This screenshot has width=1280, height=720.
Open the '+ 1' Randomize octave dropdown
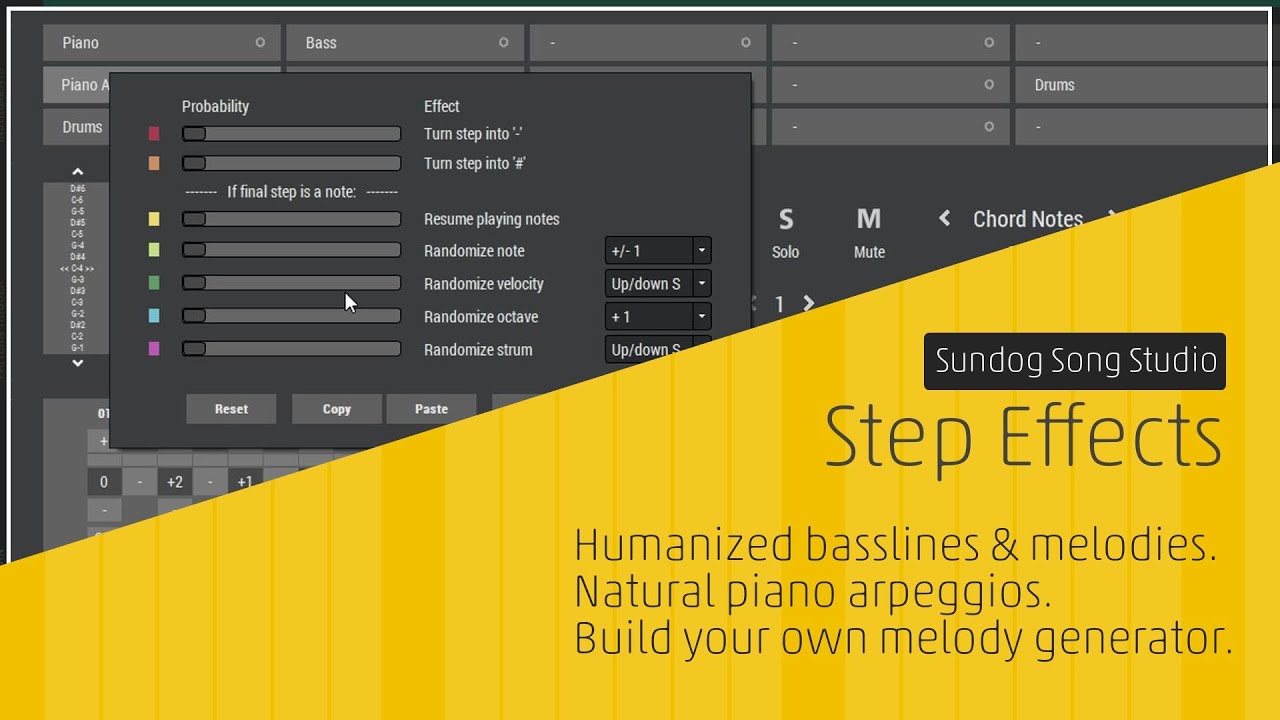(658, 316)
